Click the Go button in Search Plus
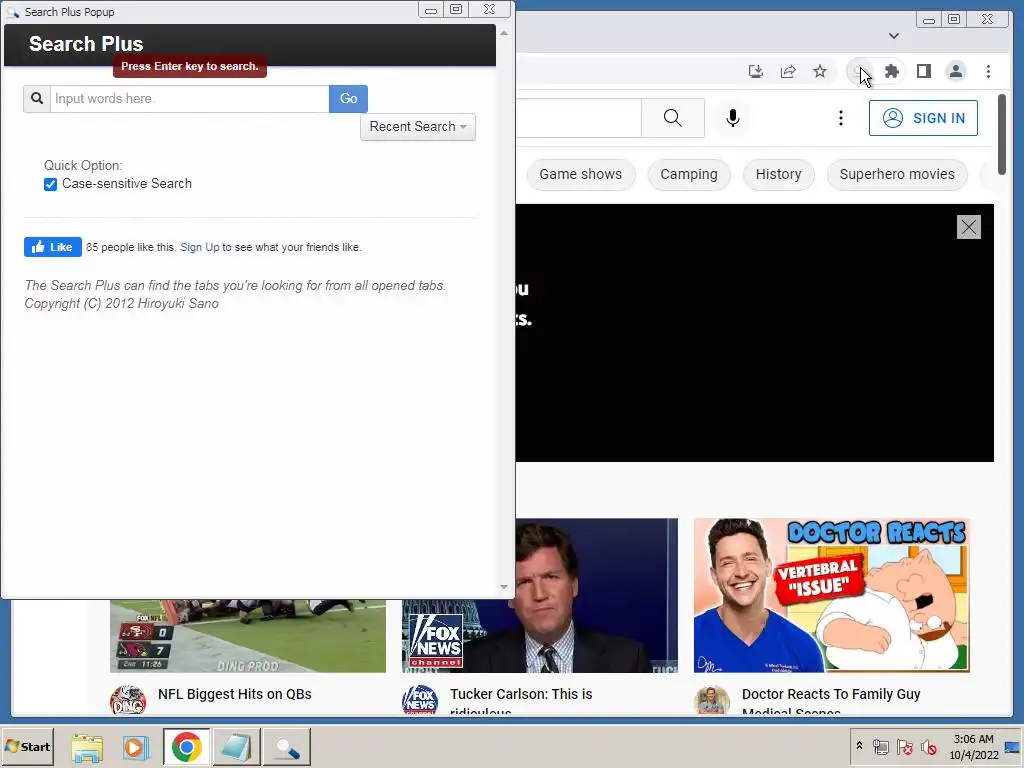The width and height of the screenshot is (1024, 768). pos(348,99)
